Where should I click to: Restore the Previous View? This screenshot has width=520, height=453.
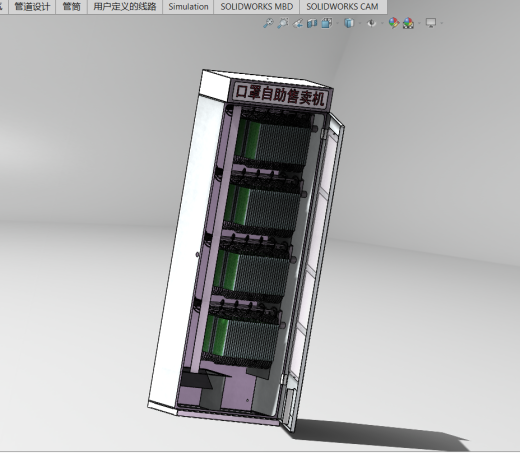(297, 23)
